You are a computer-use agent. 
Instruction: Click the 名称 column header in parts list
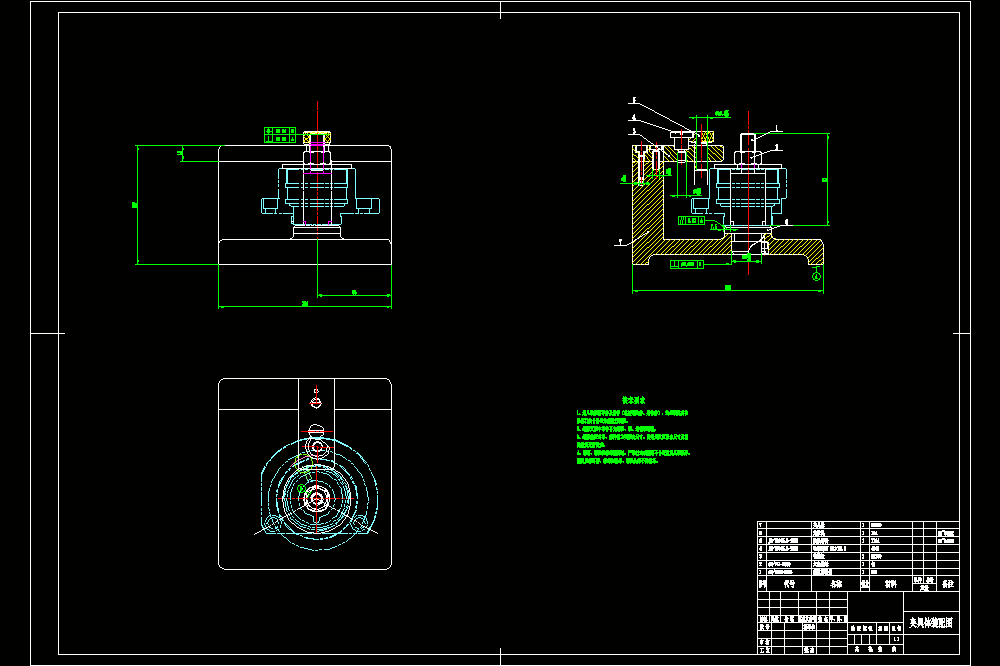(x=835, y=584)
